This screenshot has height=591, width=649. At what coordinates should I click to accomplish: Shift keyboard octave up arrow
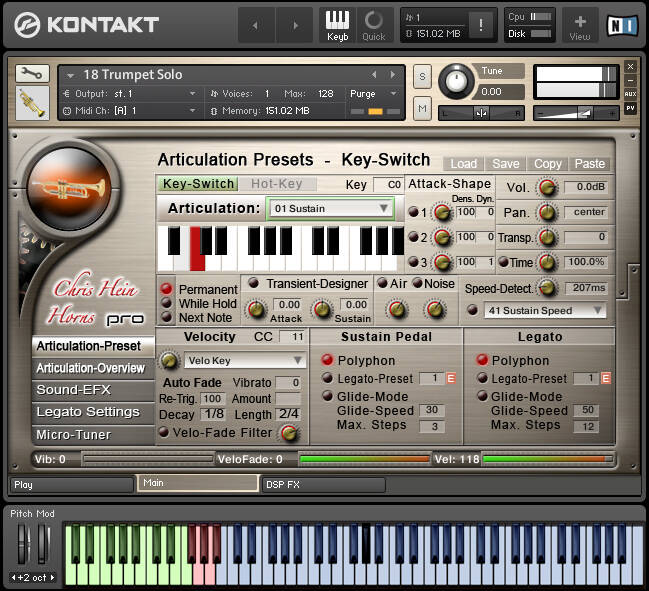point(52,577)
